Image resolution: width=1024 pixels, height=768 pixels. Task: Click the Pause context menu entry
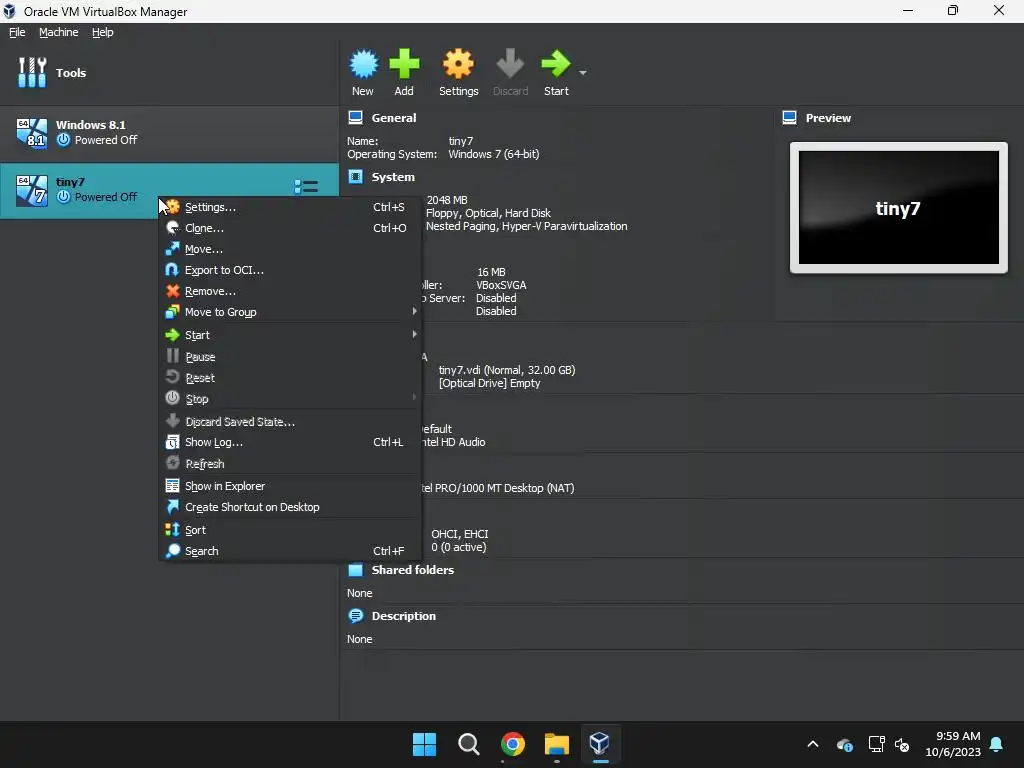[x=289, y=357]
